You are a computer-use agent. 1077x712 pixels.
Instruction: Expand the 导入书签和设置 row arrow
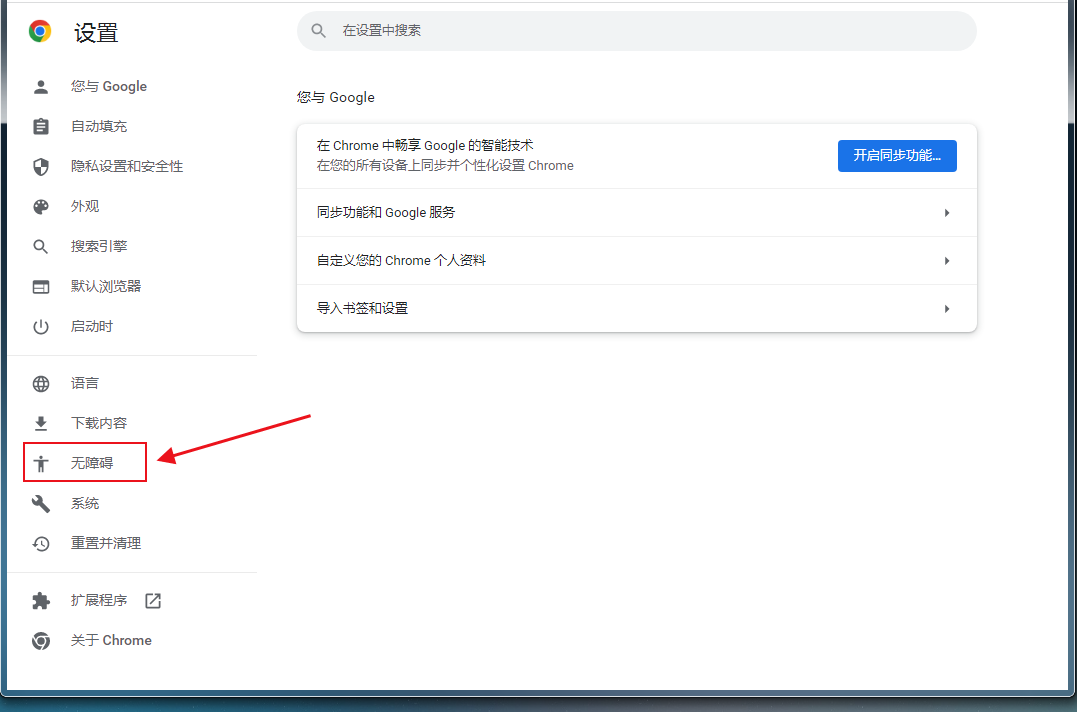(x=946, y=309)
